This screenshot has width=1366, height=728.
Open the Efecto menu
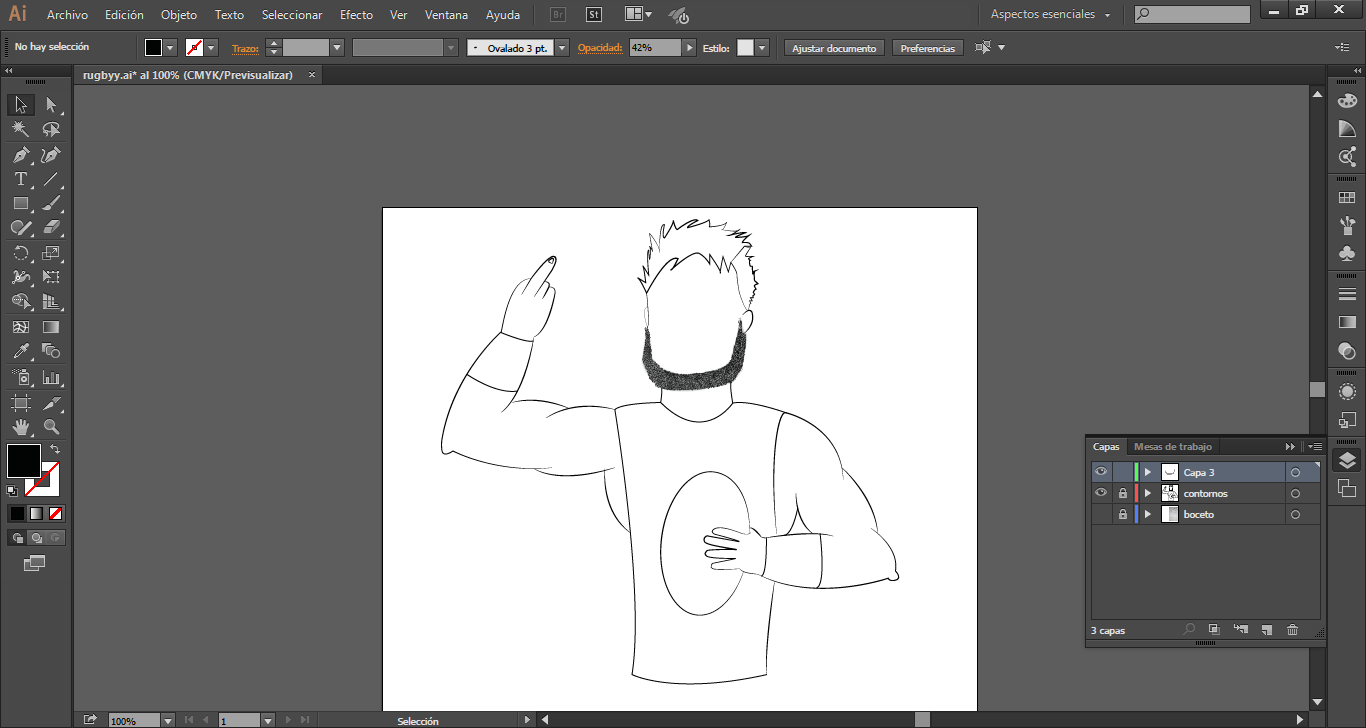pos(356,15)
